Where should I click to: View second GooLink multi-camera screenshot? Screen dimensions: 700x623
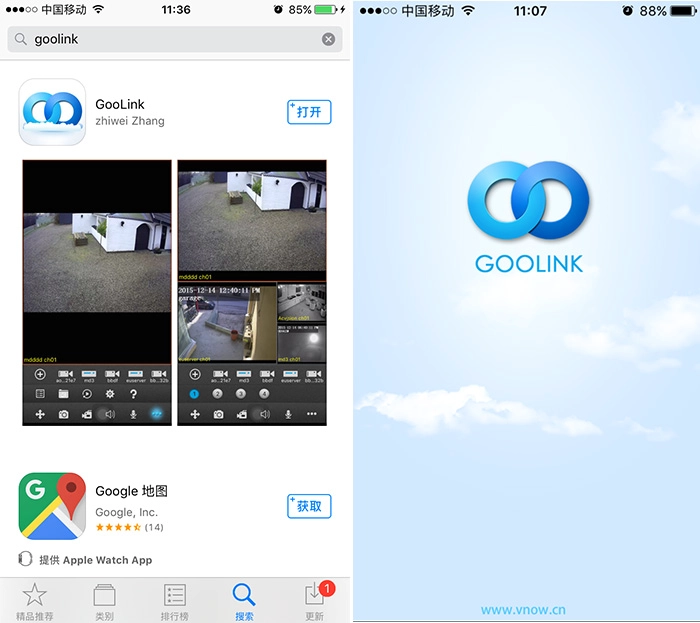(252, 293)
